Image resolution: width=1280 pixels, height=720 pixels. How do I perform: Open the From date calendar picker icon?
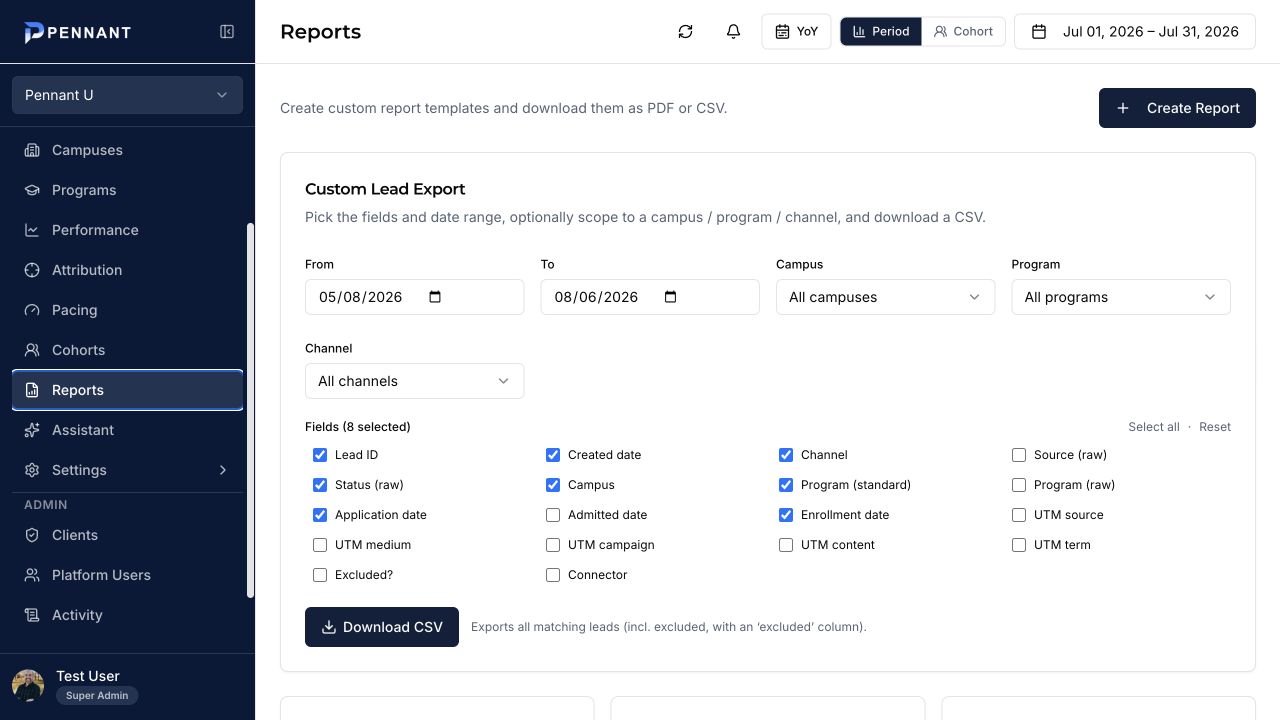pos(435,297)
